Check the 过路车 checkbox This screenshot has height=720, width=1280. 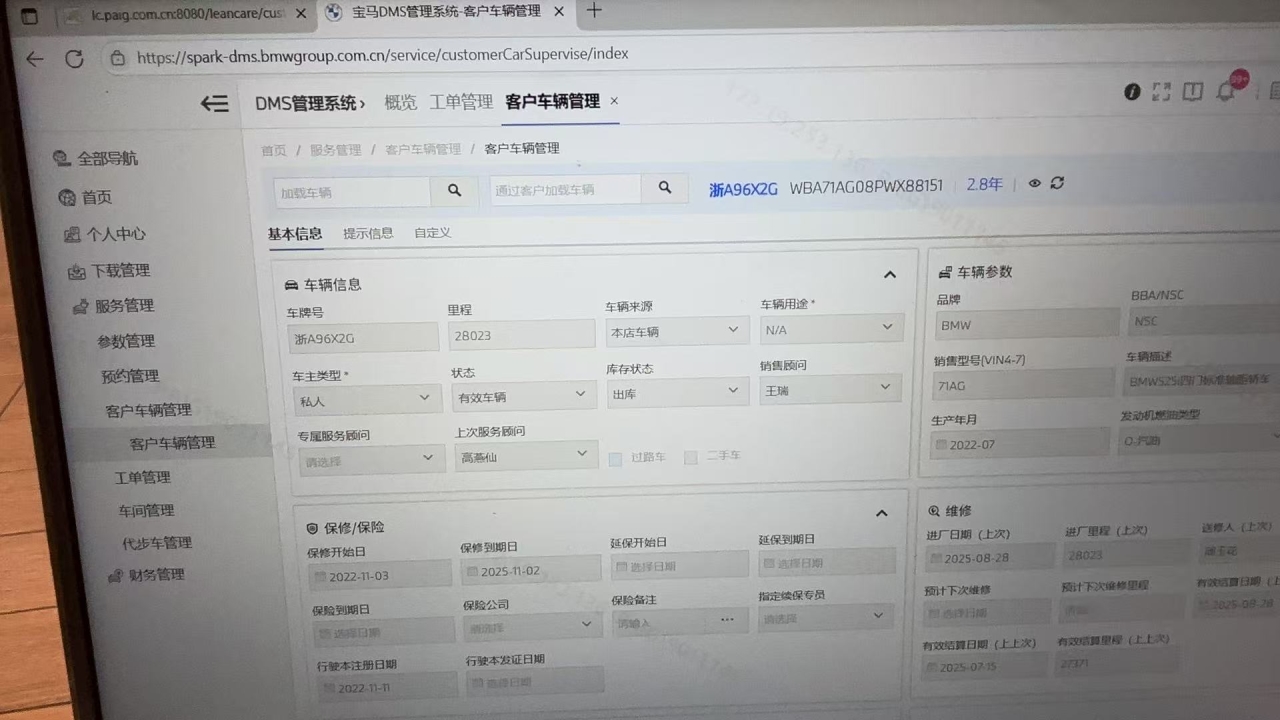pyautogui.click(x=616, y=459)
